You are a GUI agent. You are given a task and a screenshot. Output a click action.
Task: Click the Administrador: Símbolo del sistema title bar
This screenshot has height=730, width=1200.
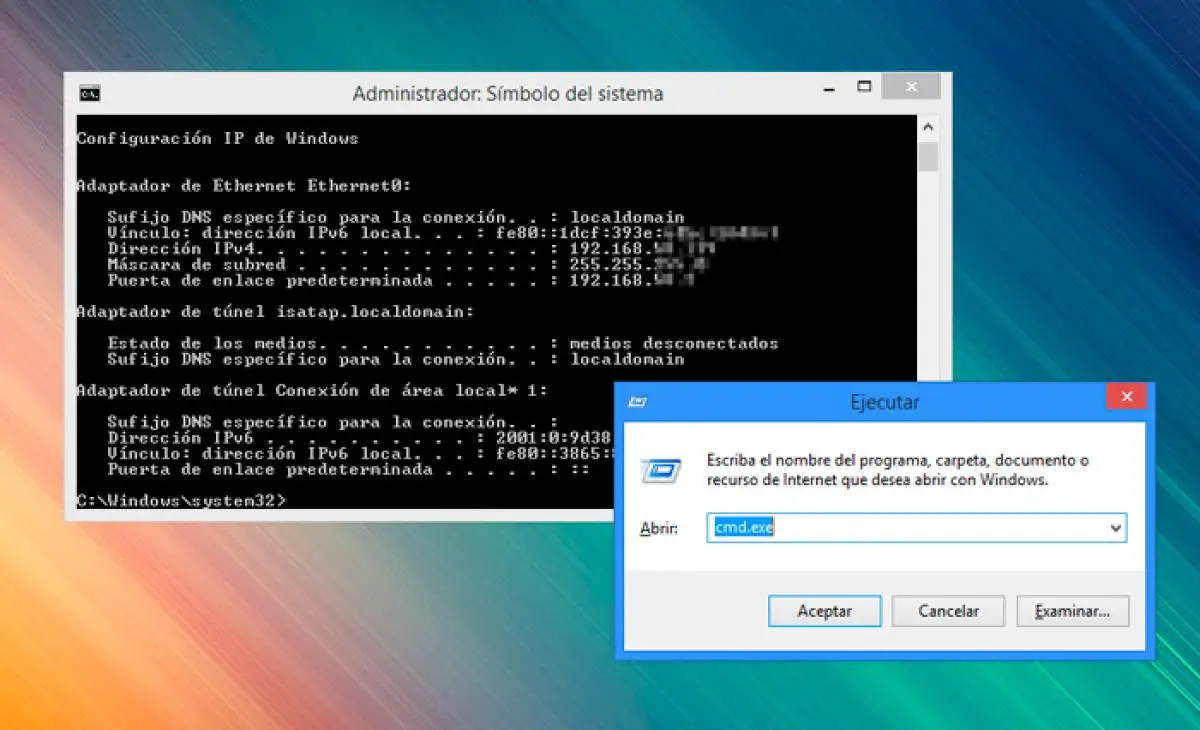click(x=507, y=94)
